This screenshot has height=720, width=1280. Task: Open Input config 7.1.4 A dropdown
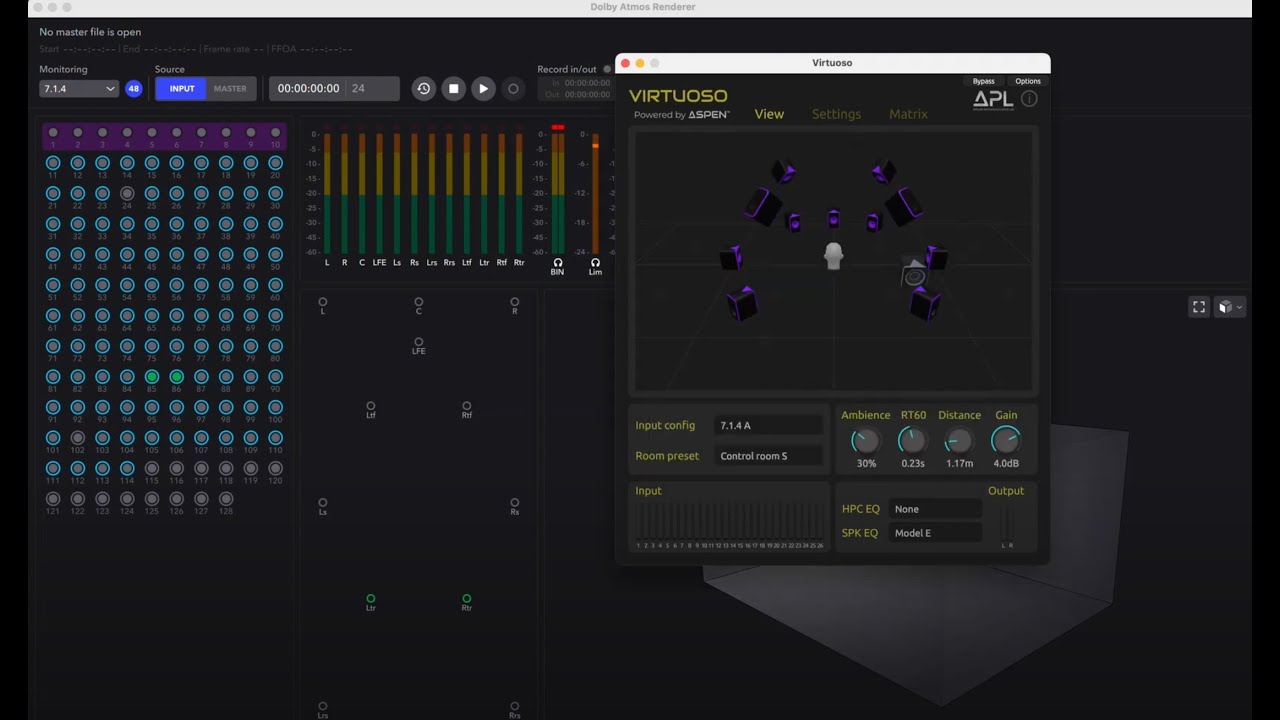click(768, 426)
